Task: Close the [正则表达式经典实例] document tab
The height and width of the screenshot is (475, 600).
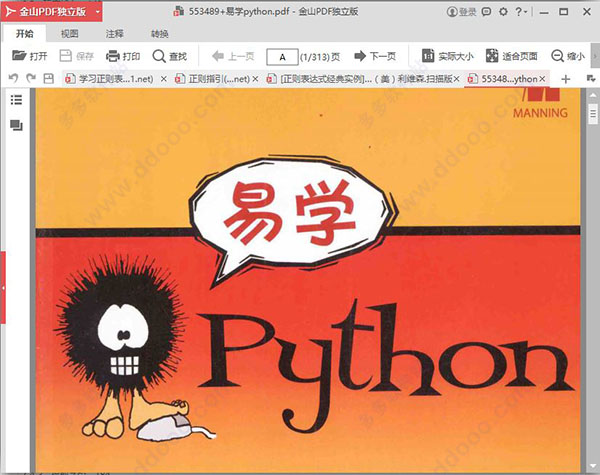Action: [x=456, y=79]
